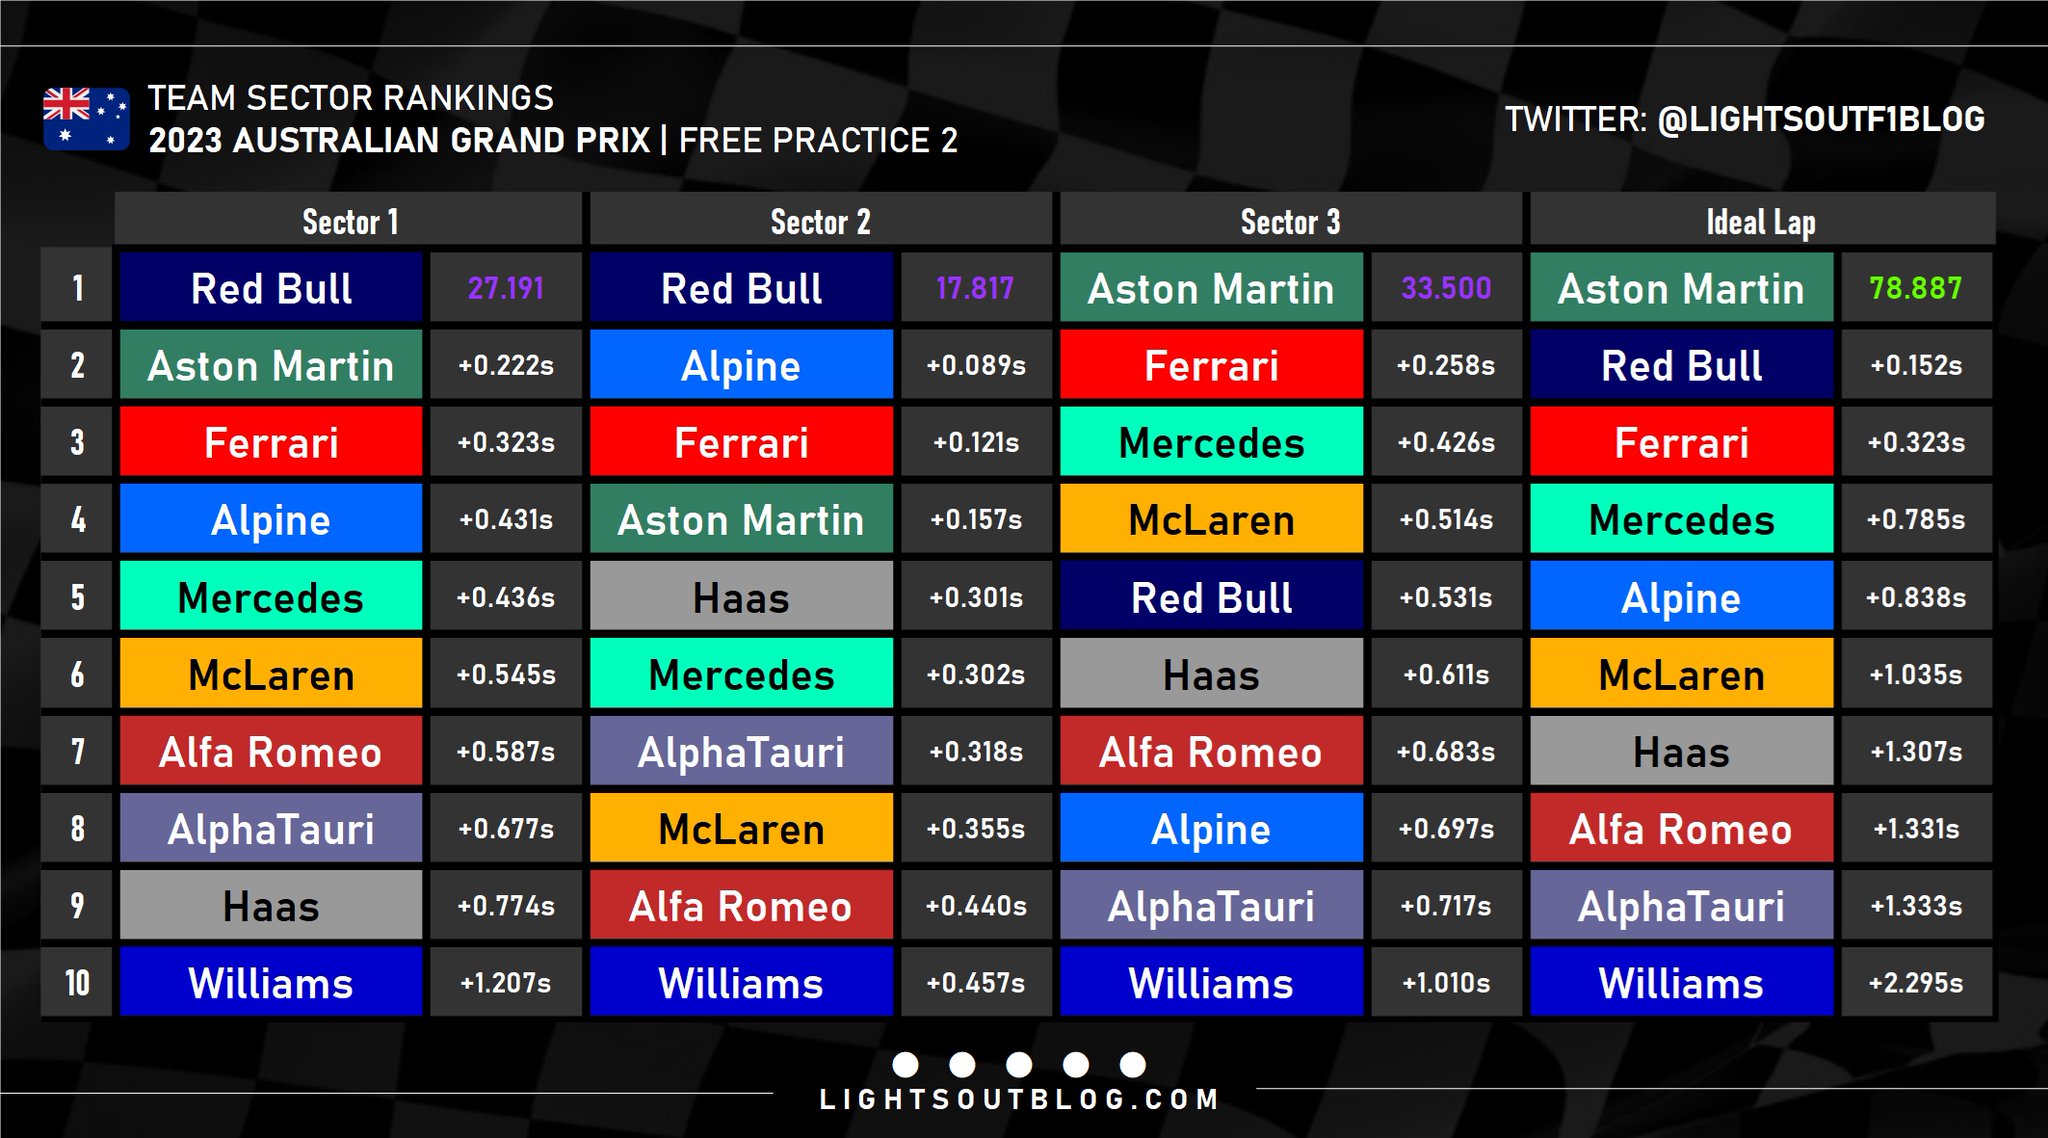Image resolution: width=2048 pixels, height=1138 pixels.
Task: Click the Haas cell in Sector 2
Action: [741, 597]
